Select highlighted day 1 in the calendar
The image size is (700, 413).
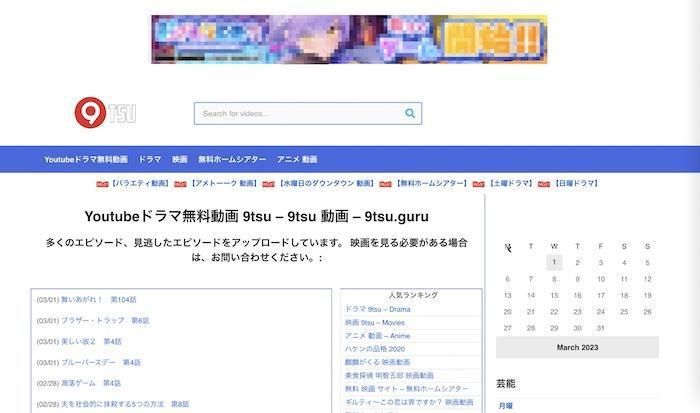pyautogui.click(x=554, y=263)
